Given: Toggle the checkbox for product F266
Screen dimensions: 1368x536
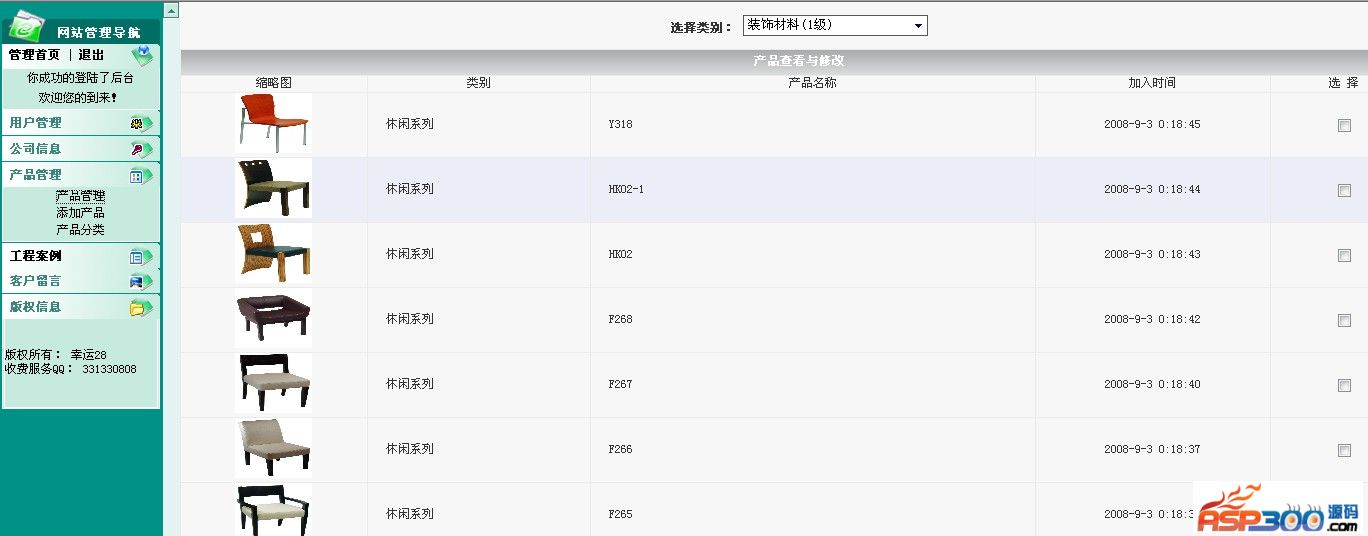Looking at the screenshot, I should point(1344,450).
